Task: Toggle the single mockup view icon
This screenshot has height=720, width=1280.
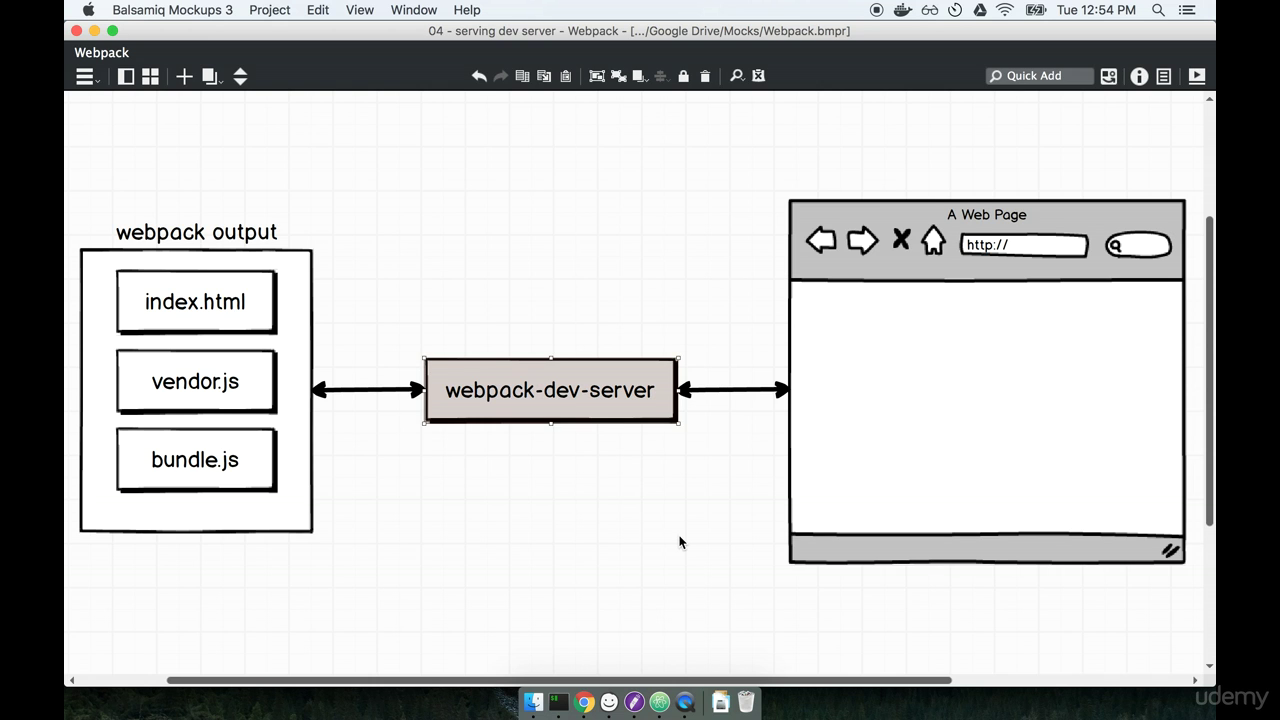Action: pyautogui.click(x=126, y=77)
